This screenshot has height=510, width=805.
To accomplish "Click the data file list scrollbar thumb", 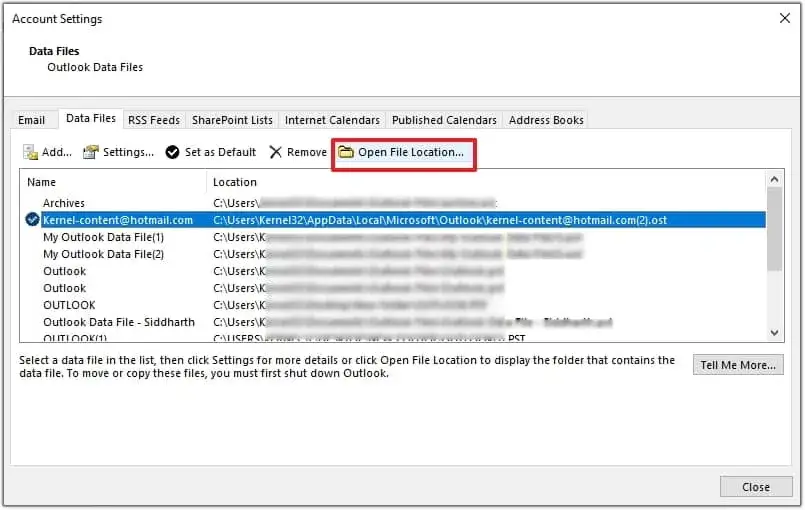I will [774, 229].
